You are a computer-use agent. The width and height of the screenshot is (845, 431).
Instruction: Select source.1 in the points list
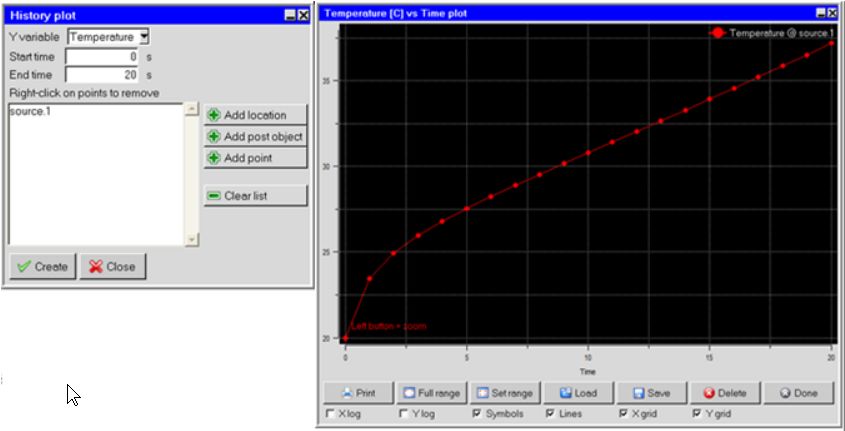coord(30,112)
